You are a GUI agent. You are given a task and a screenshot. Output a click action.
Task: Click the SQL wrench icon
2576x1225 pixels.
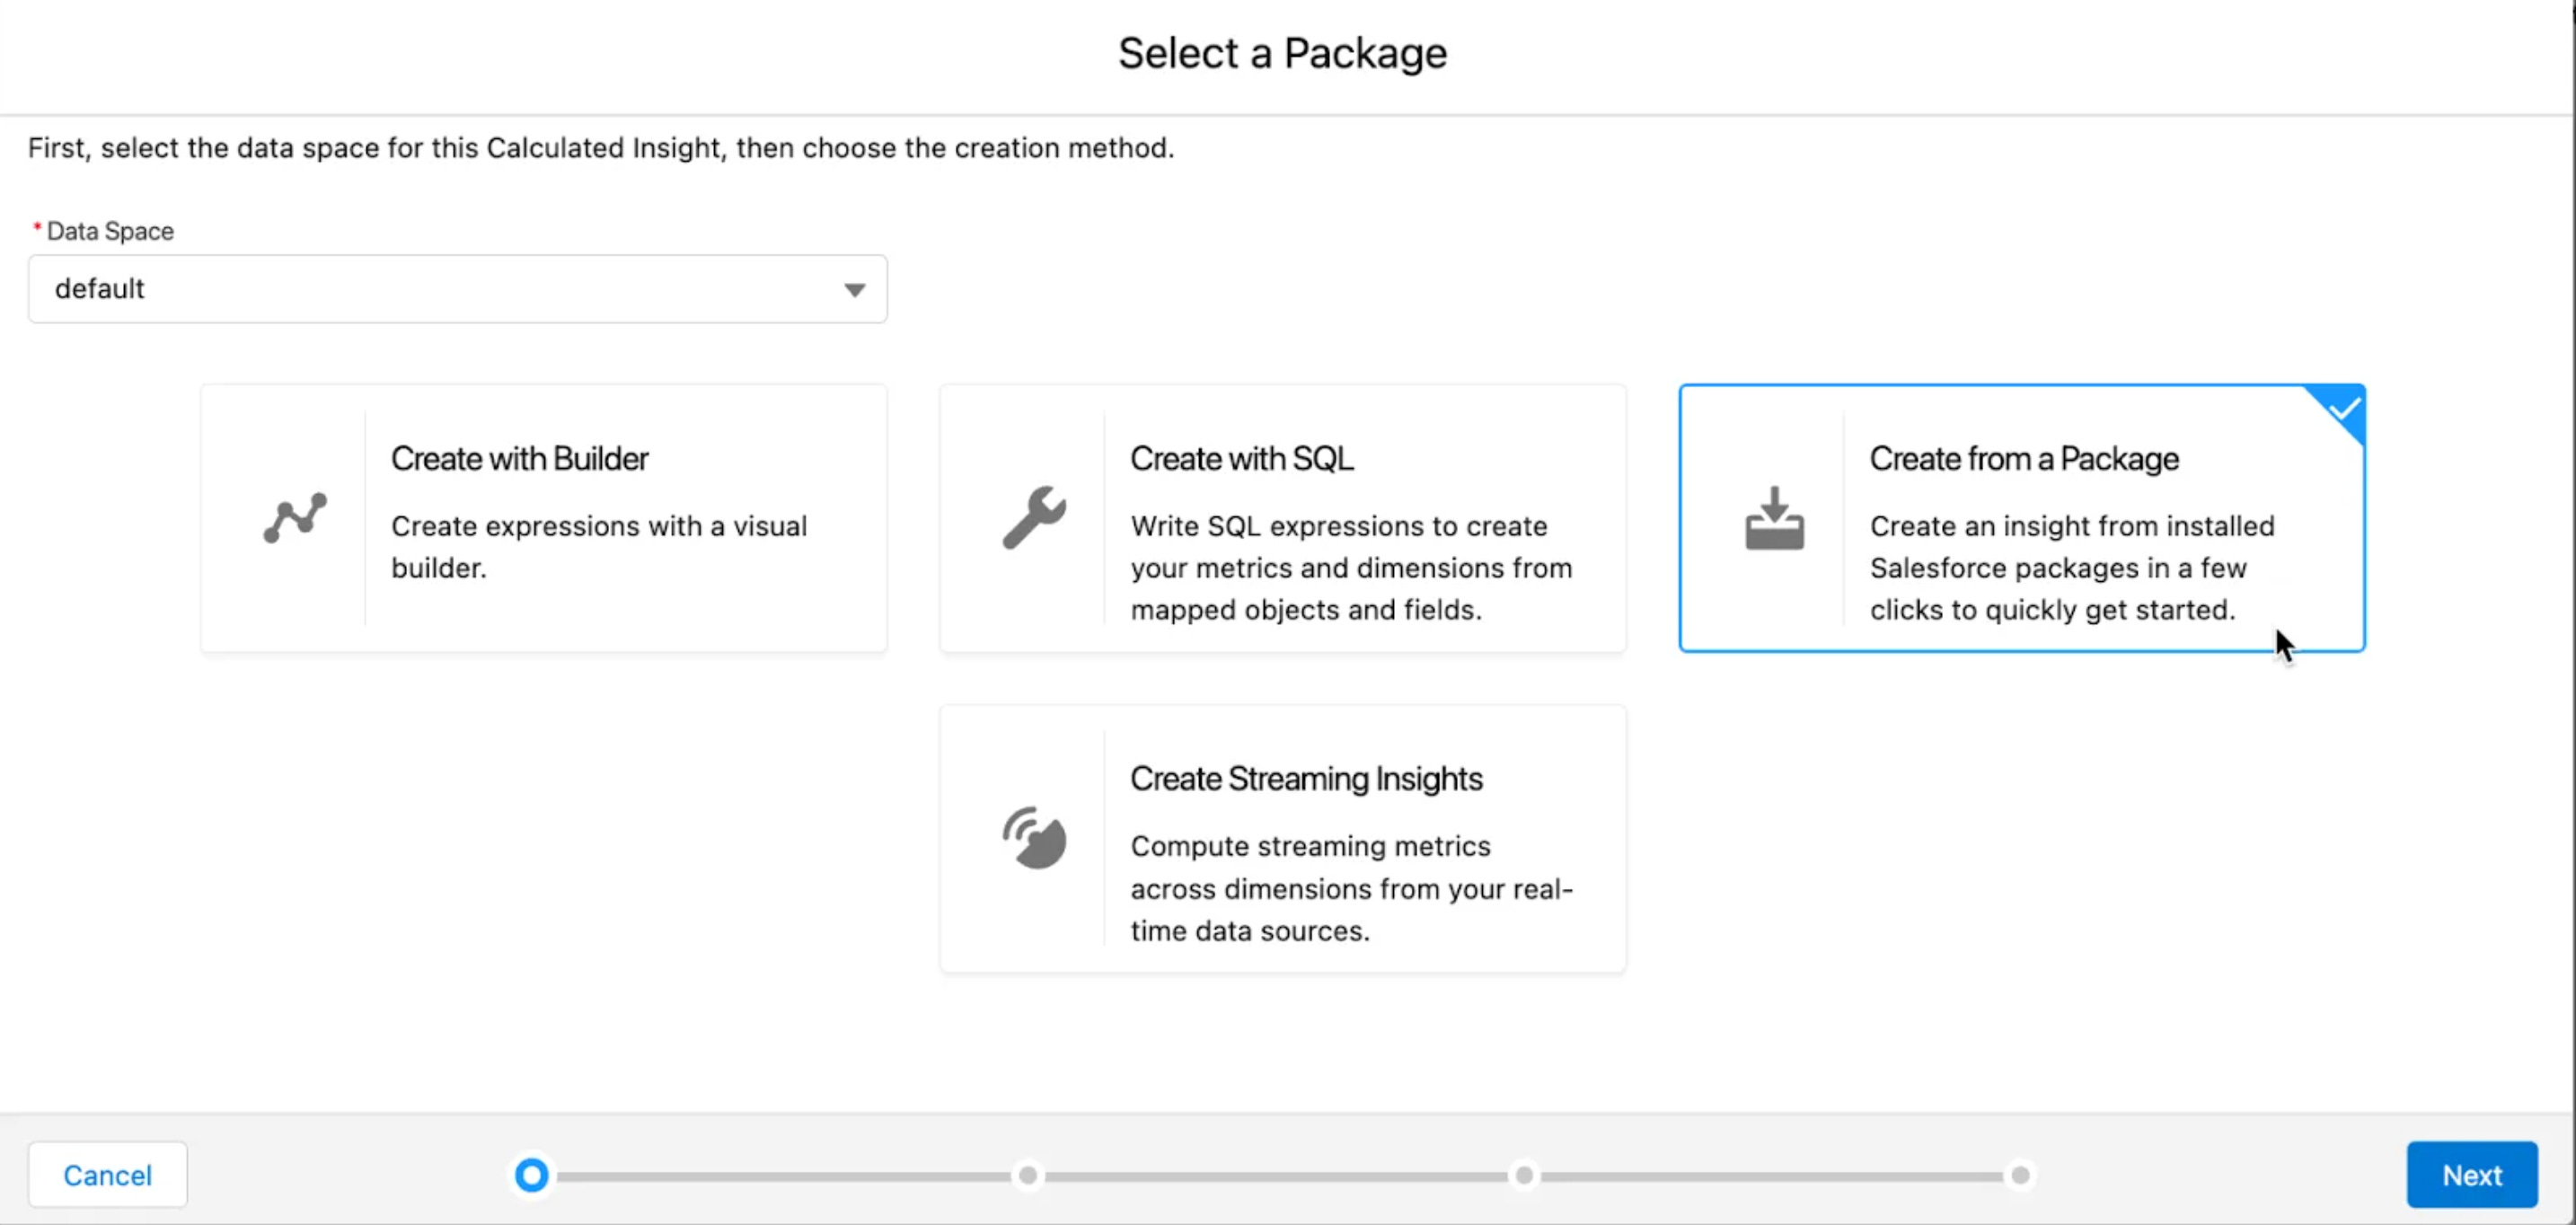point(1034,517)
